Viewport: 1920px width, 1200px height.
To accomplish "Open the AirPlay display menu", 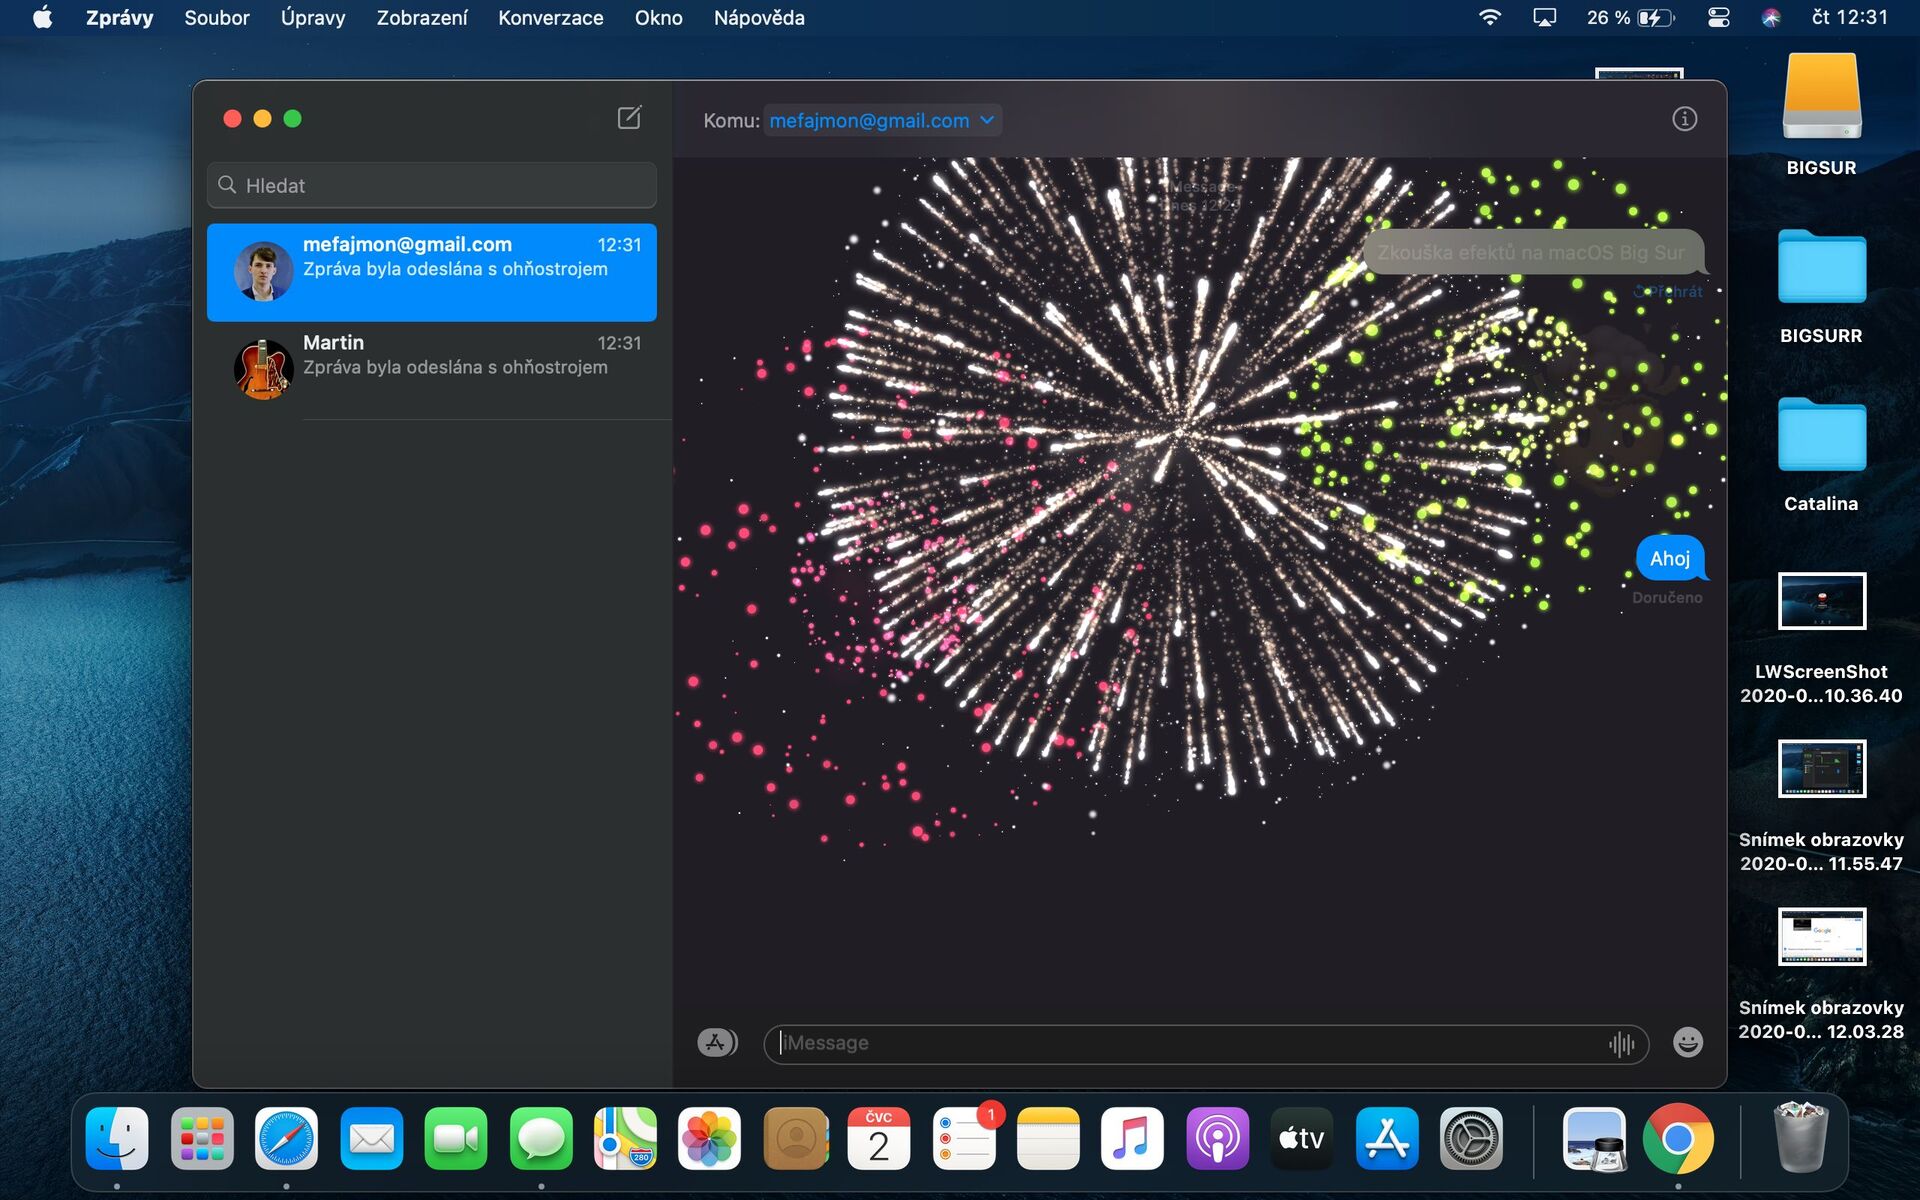I will [x=1544, y=17].
